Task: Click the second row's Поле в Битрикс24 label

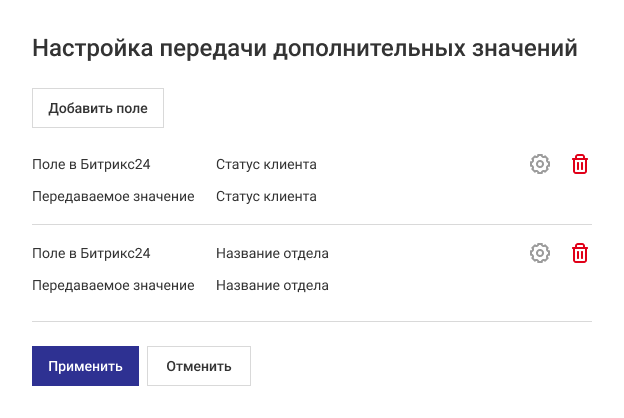Action: [91, 254]
